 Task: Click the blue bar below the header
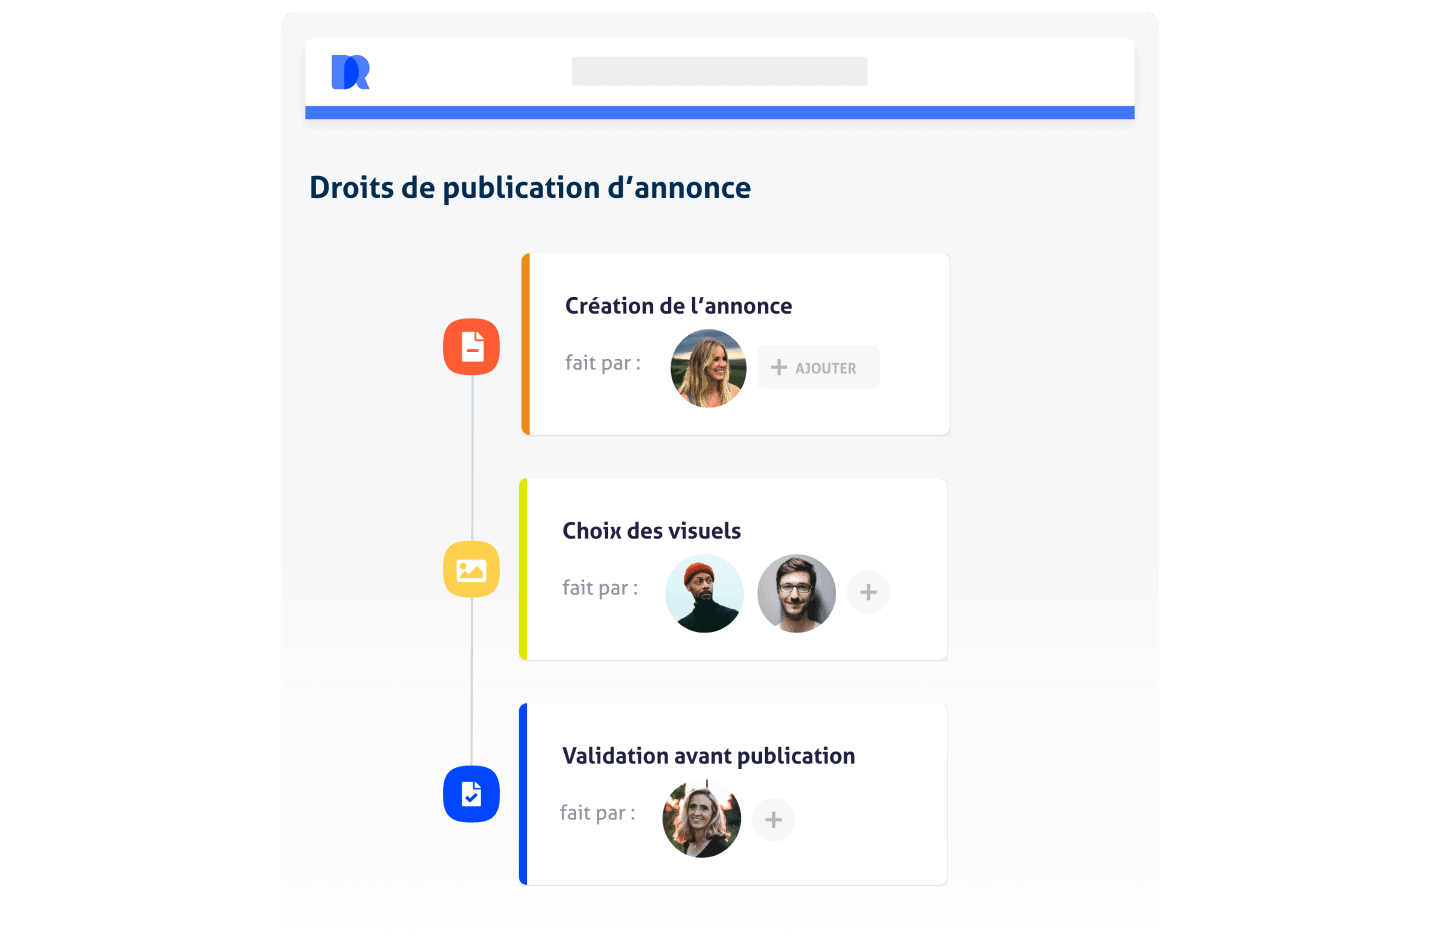719,113
